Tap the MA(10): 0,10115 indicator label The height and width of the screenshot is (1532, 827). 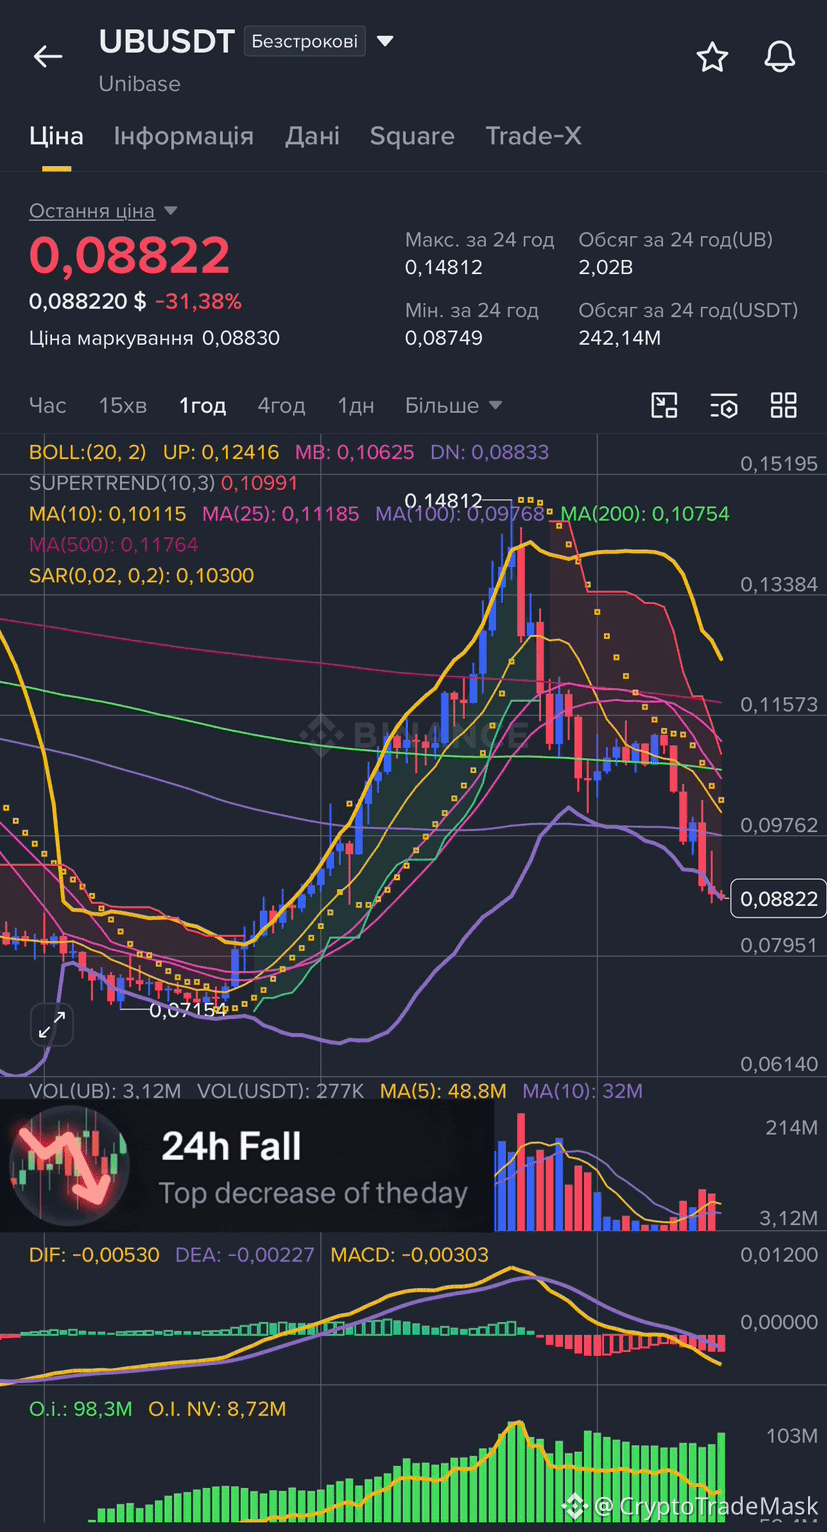click(108, 514)
